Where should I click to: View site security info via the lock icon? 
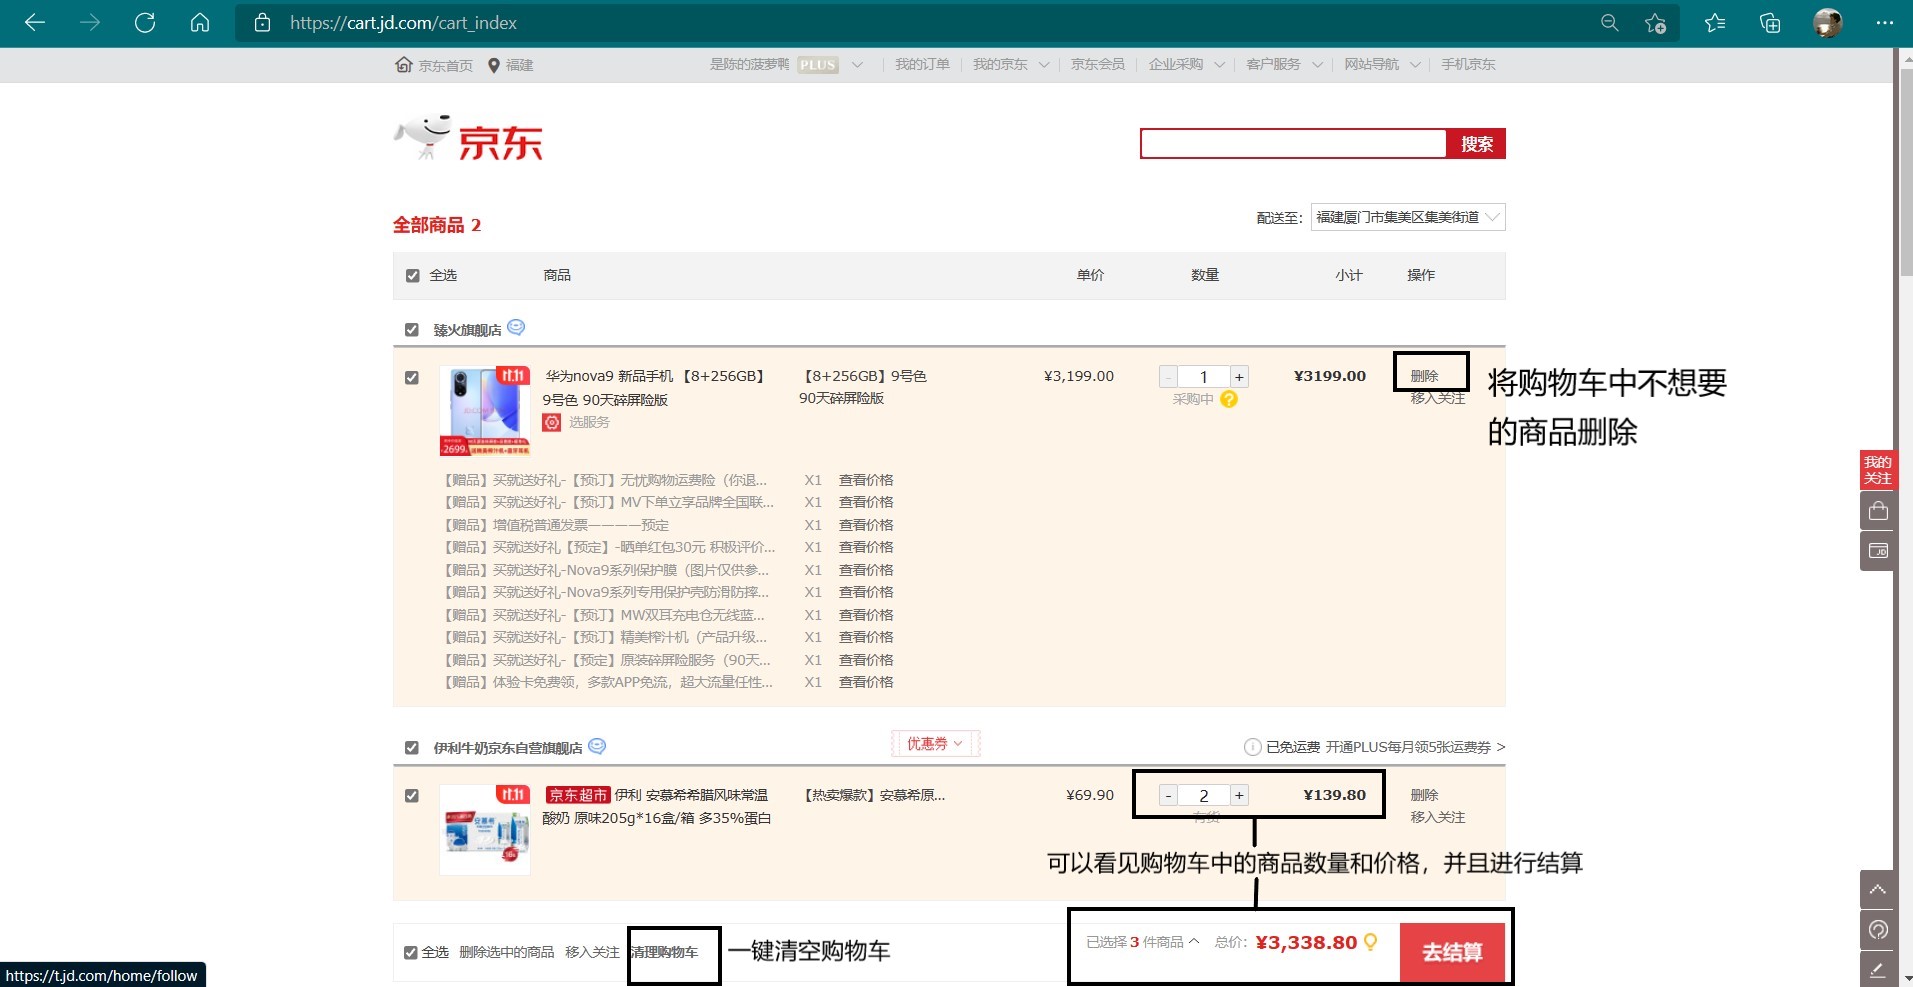[262, 23]
